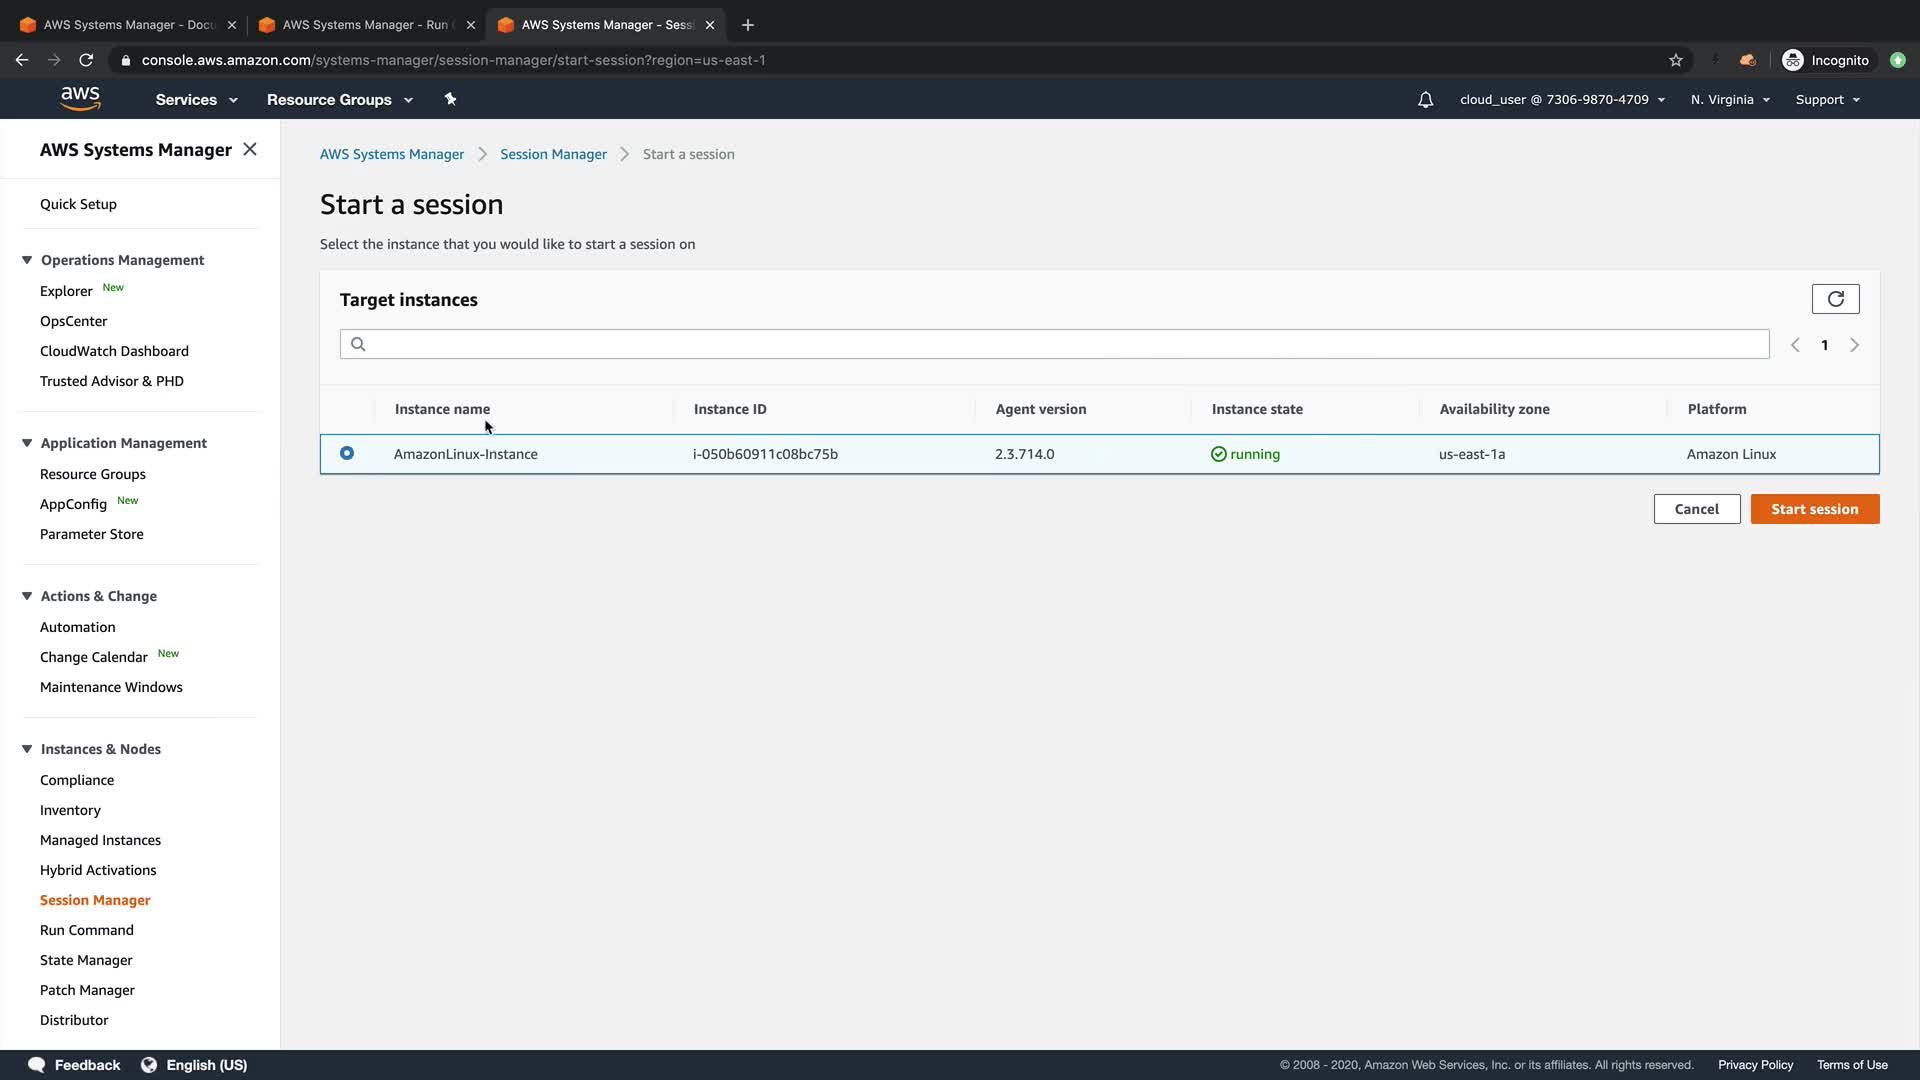
Task: Expand the Resource Groups menu
Action: (339, 100)
